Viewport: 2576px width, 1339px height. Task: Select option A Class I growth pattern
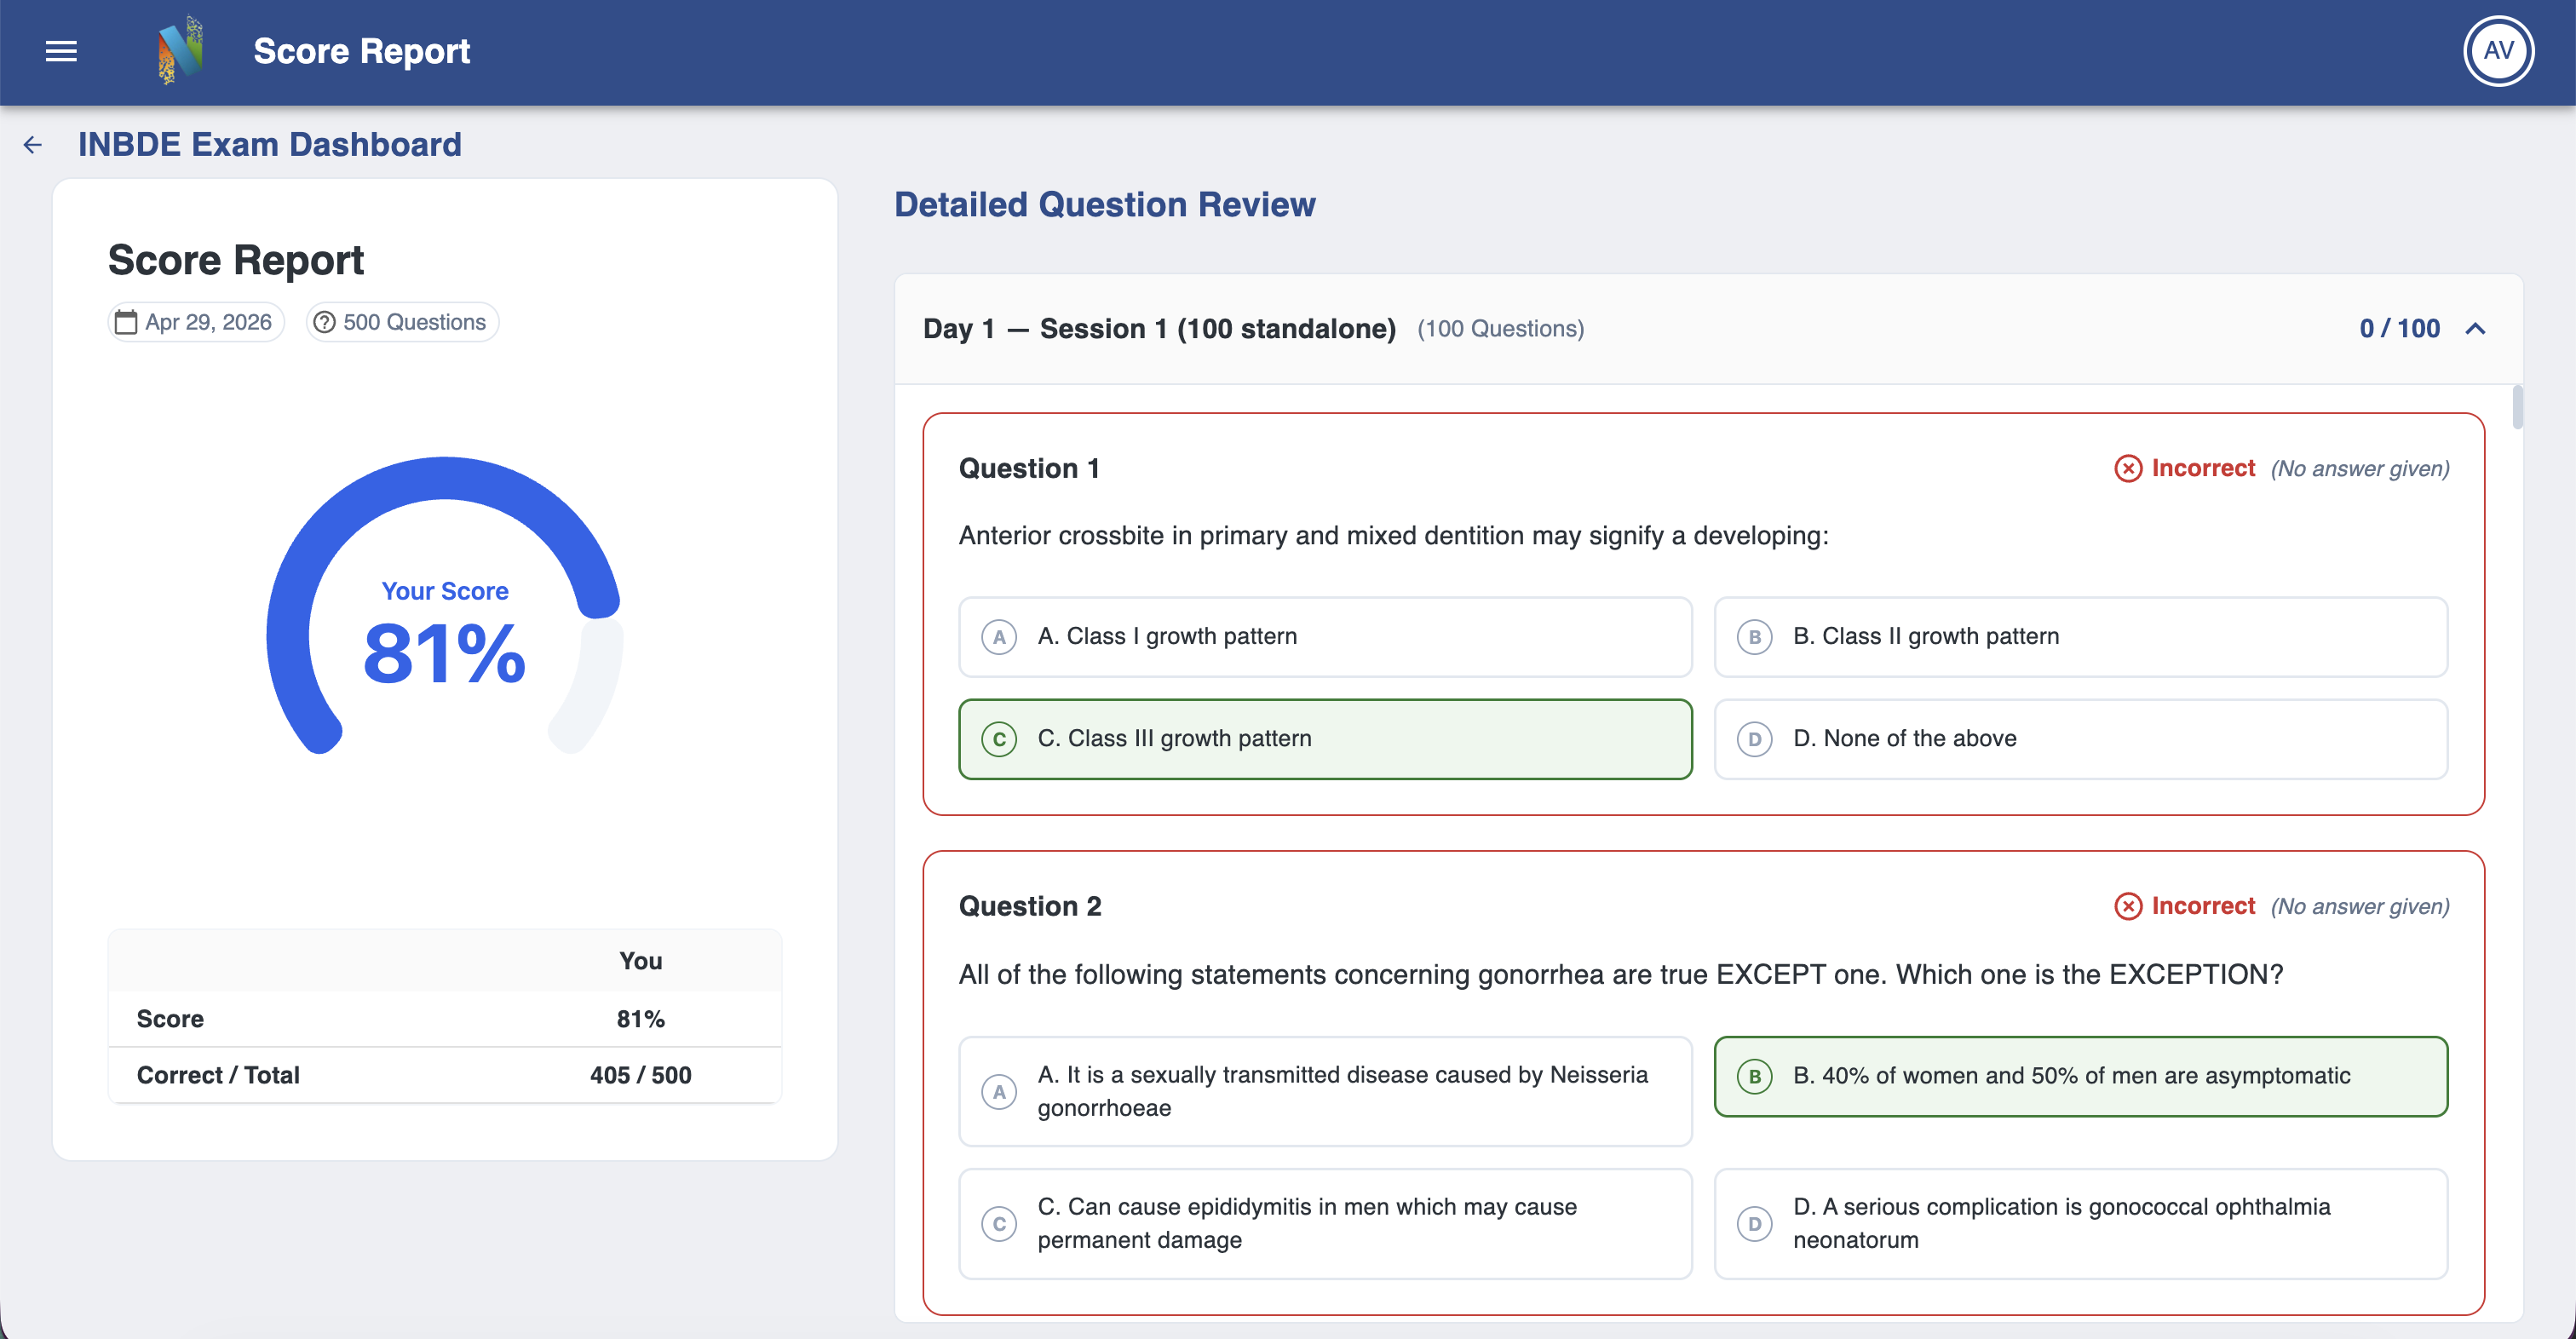(1325, 637)
